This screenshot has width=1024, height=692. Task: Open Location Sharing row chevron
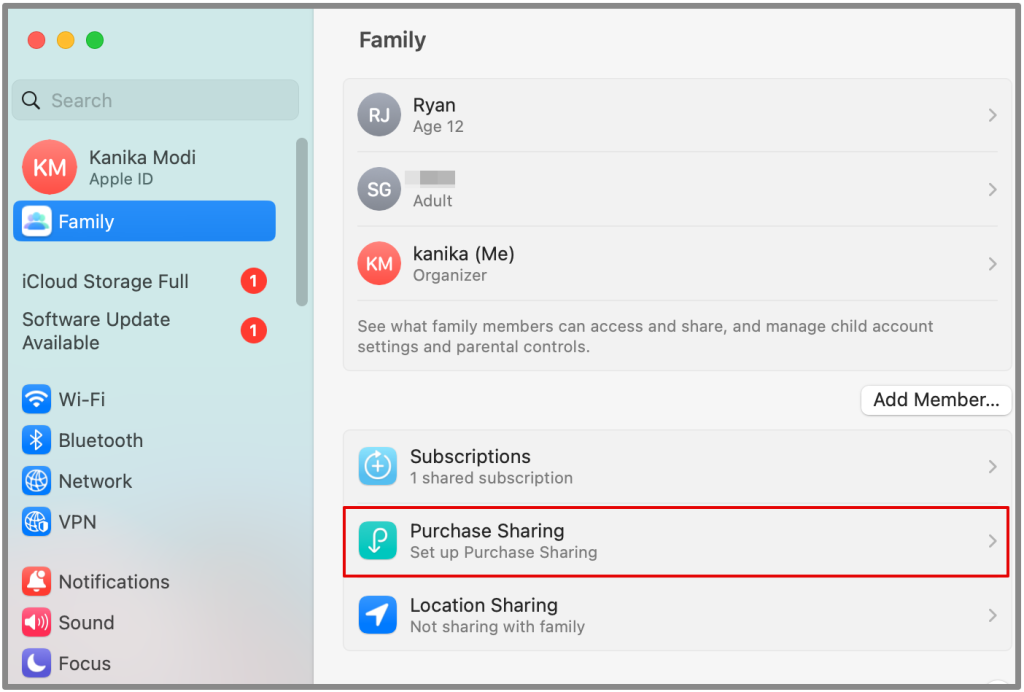coord(992,615)
